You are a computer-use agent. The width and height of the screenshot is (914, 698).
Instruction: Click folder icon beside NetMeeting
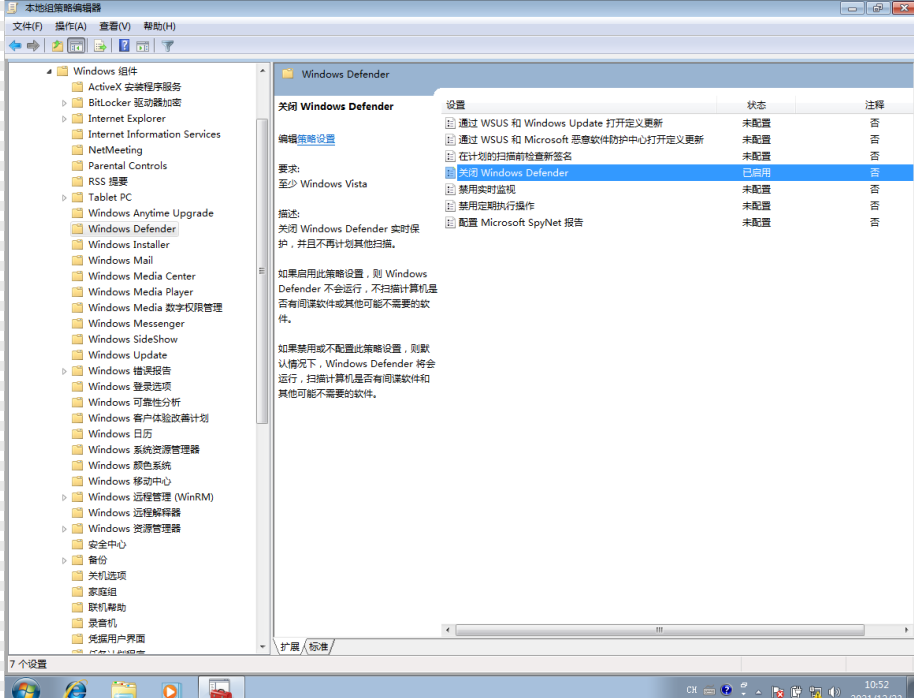click(x=78, y=150)
